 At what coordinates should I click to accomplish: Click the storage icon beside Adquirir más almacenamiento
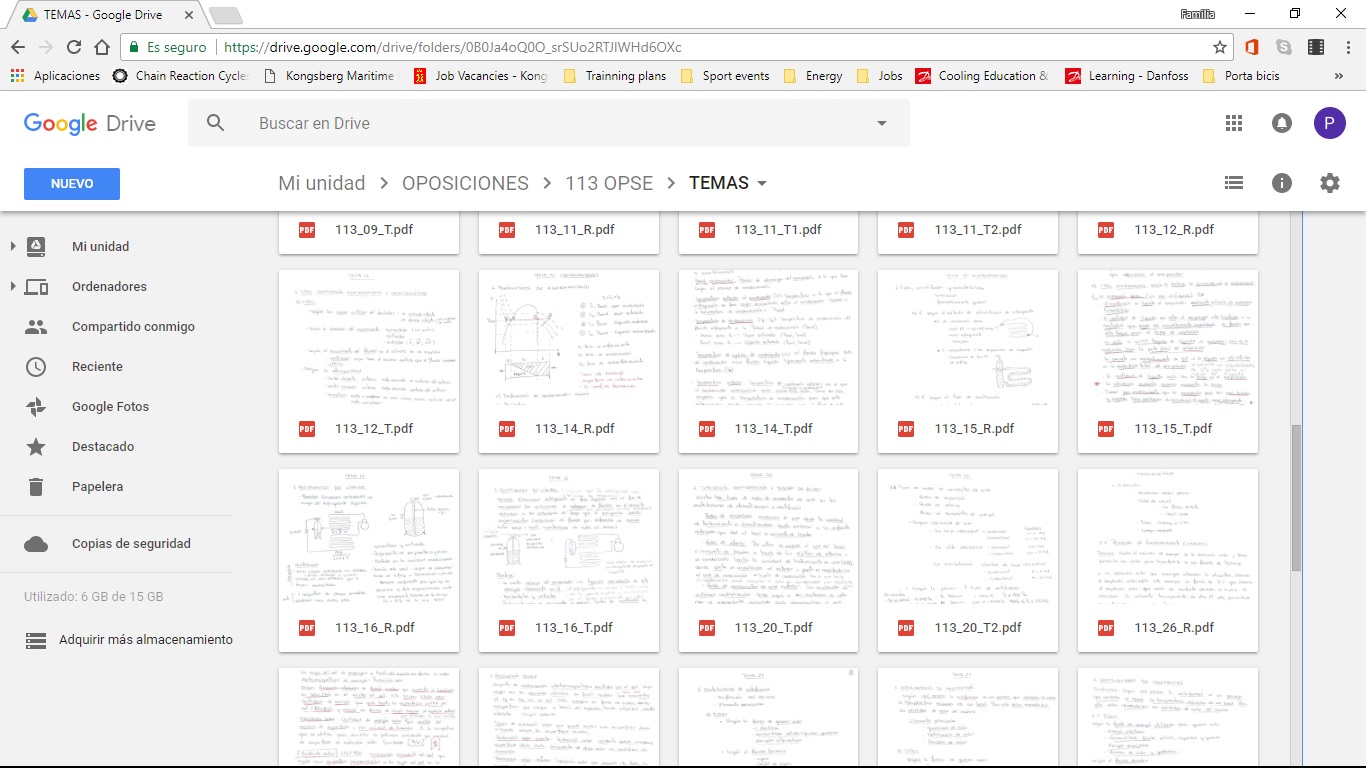coord(36,640)
